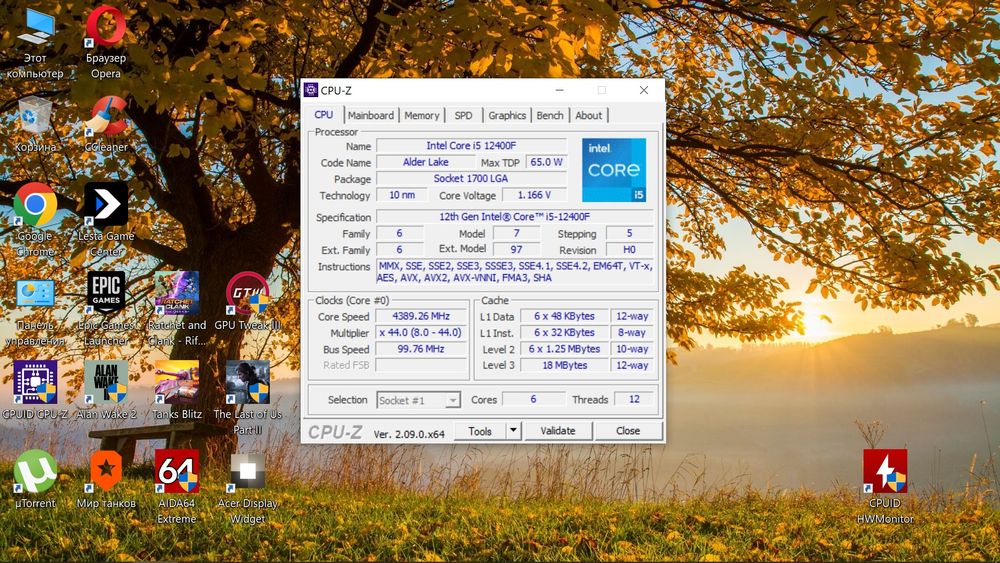Click the Level 2 10-way associativity cell

pos(632,349)
